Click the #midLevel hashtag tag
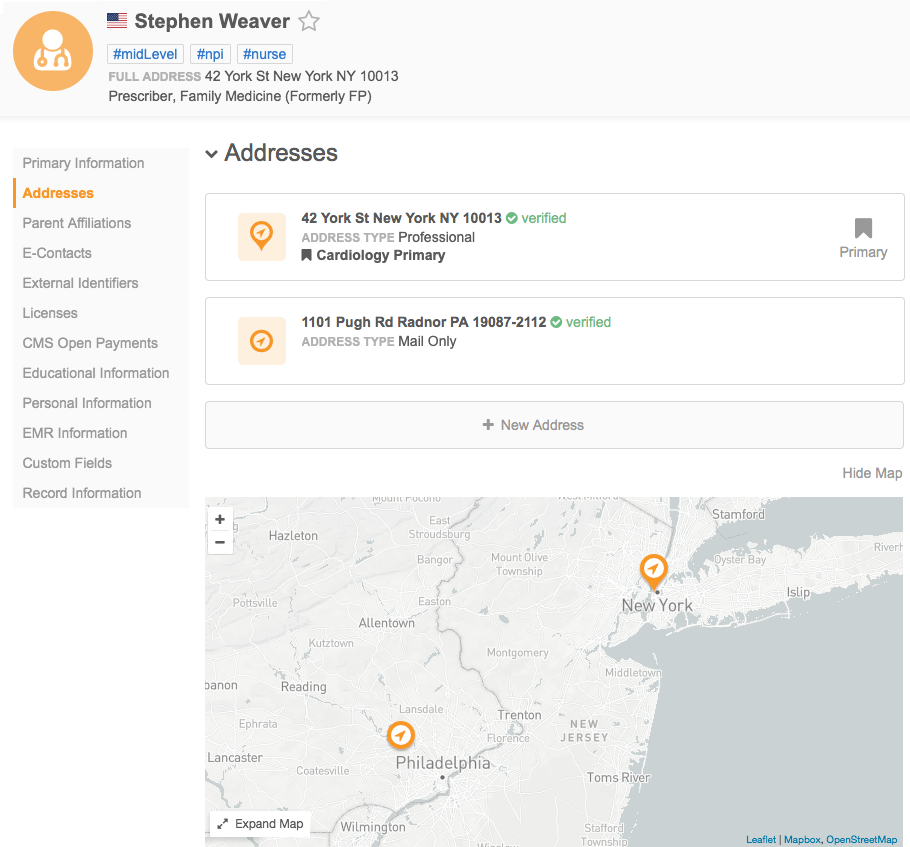This screenshot has width=910, height=847. click(x=146, y=54)
